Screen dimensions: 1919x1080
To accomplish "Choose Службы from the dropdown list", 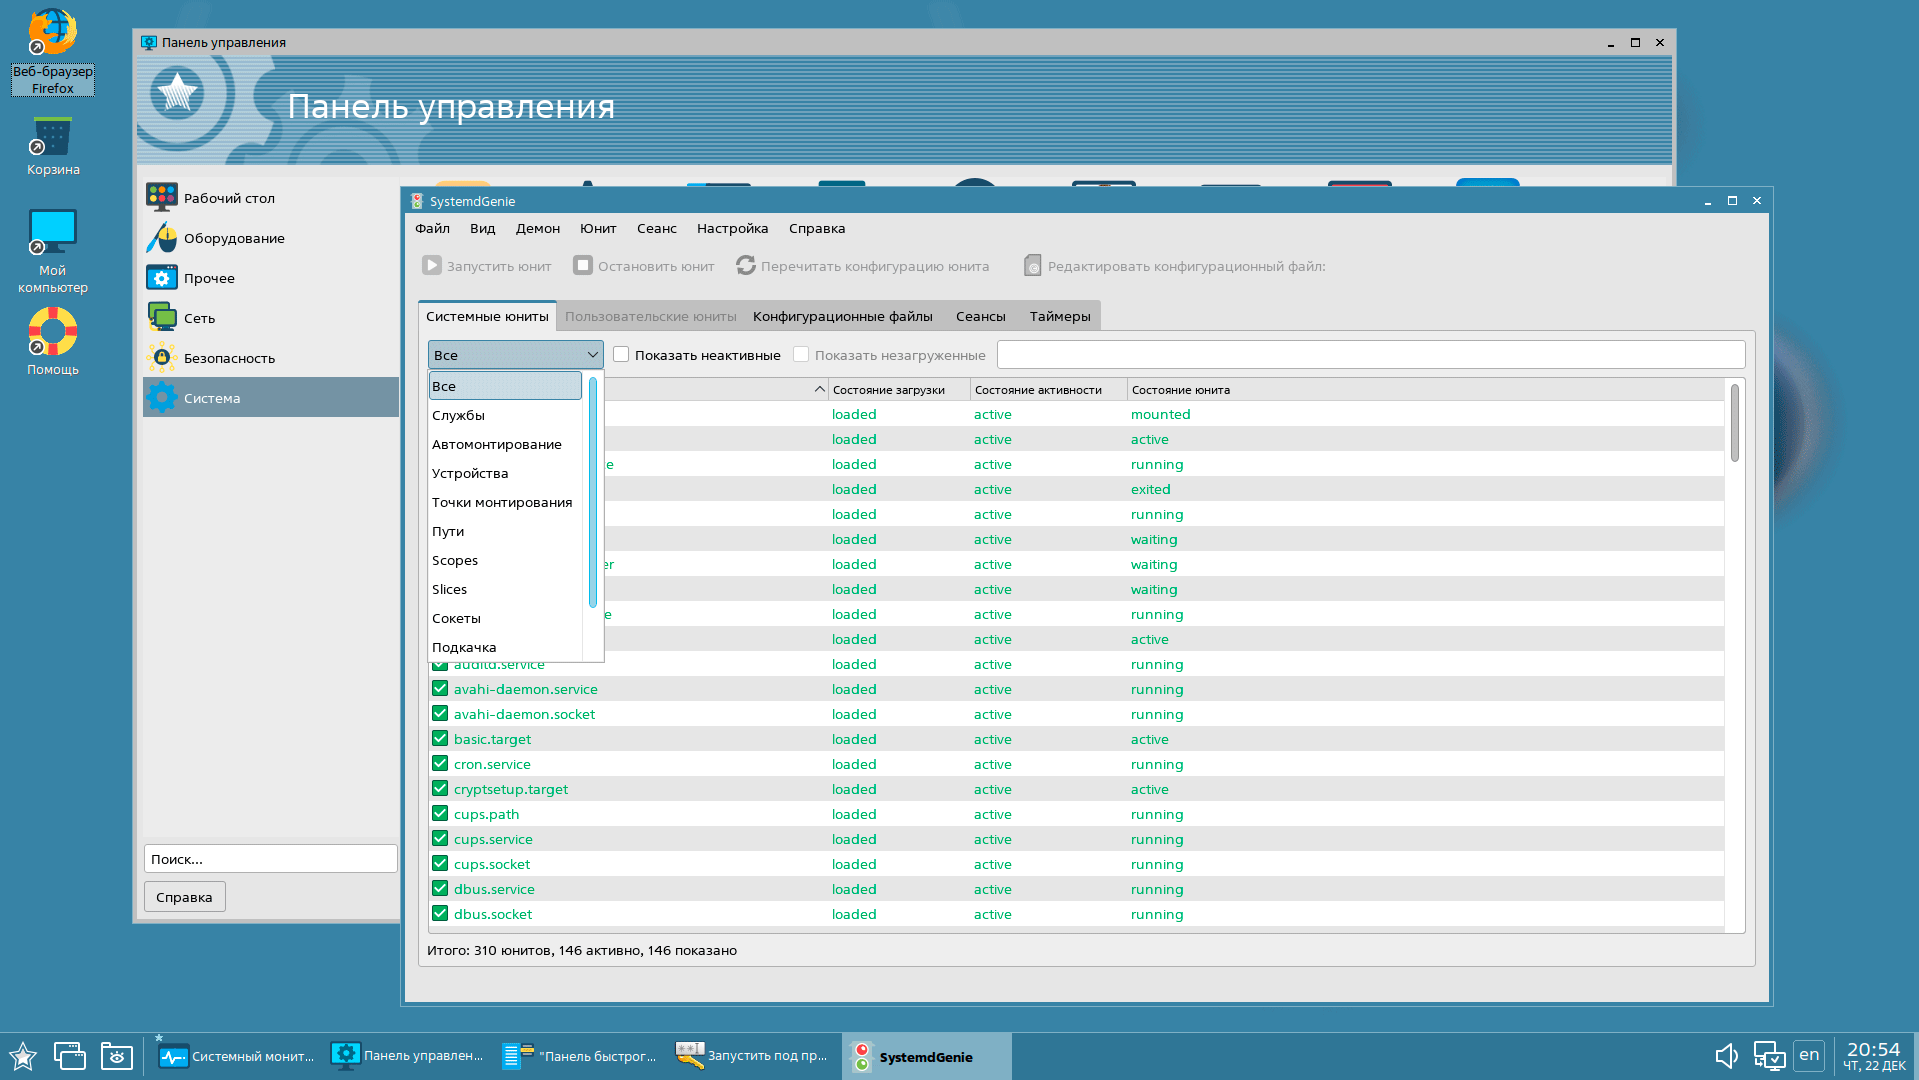I will (x=459, y=416).
